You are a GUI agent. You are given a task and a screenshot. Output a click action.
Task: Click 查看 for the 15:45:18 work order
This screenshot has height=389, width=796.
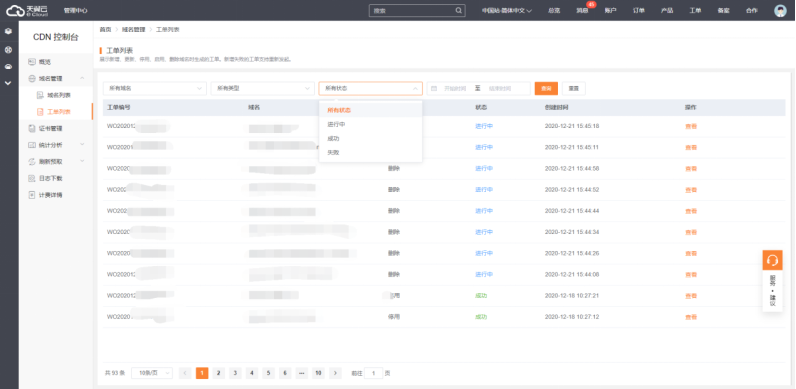pyautogui.click(x=691, y=126)
